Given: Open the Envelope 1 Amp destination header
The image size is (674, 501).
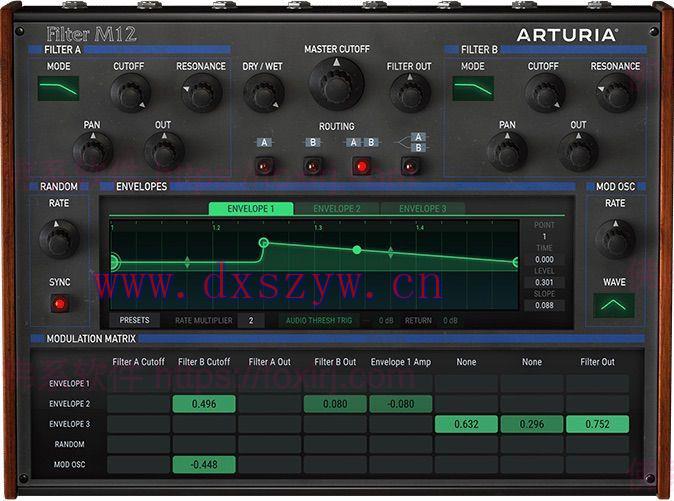Looking at the screenshot, I should [401, 362].
